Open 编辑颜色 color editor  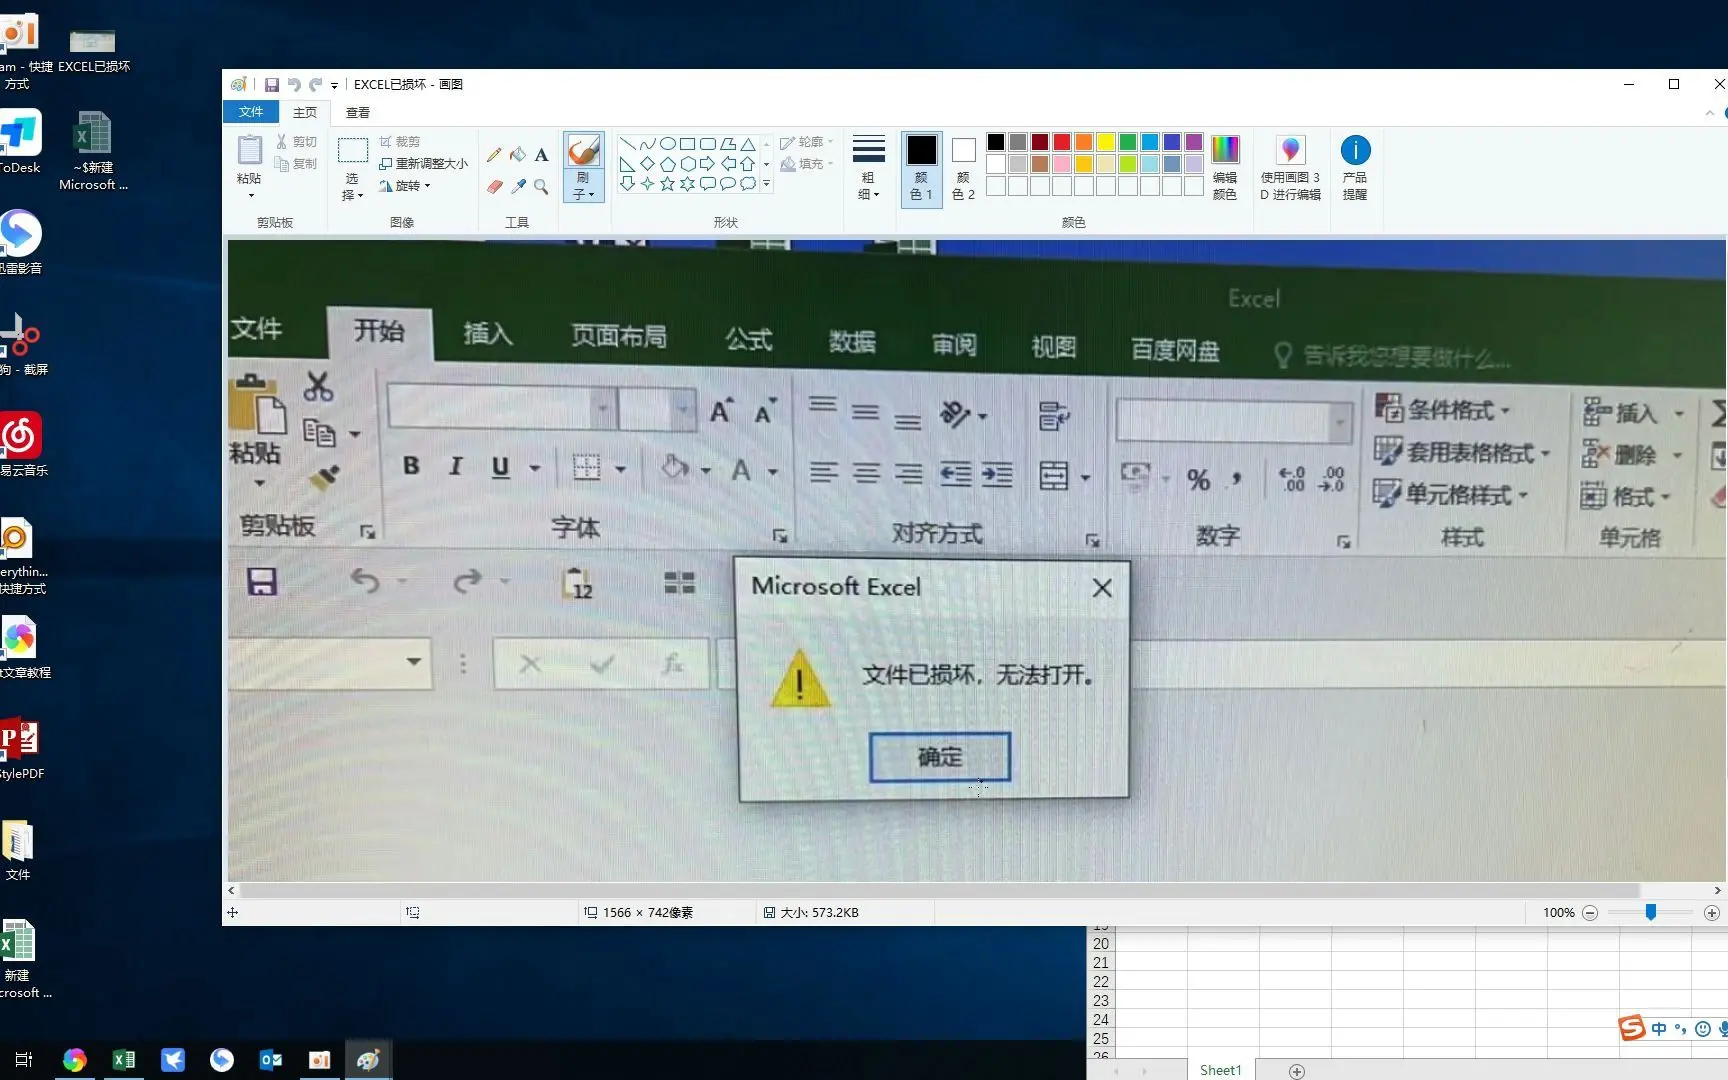(x=1225, y=167)
